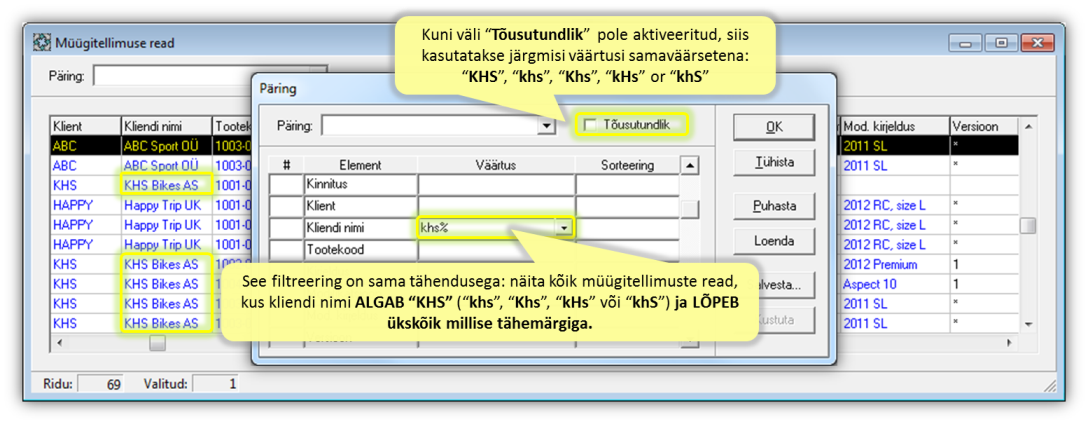
Task: Click the first 2012 RC, size L cell
Action: (x=895, y=205)
